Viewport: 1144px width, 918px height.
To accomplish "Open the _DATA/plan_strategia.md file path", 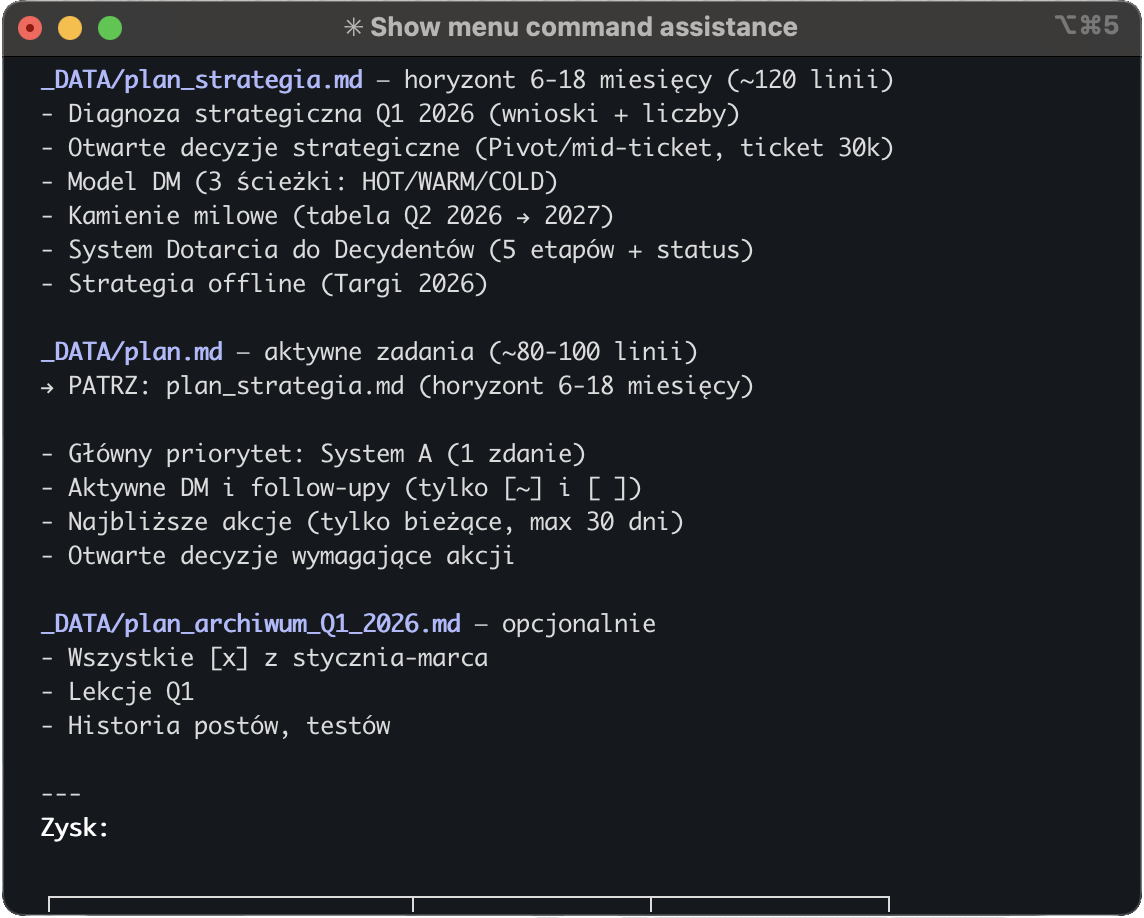I will click(x=202, y=80).
